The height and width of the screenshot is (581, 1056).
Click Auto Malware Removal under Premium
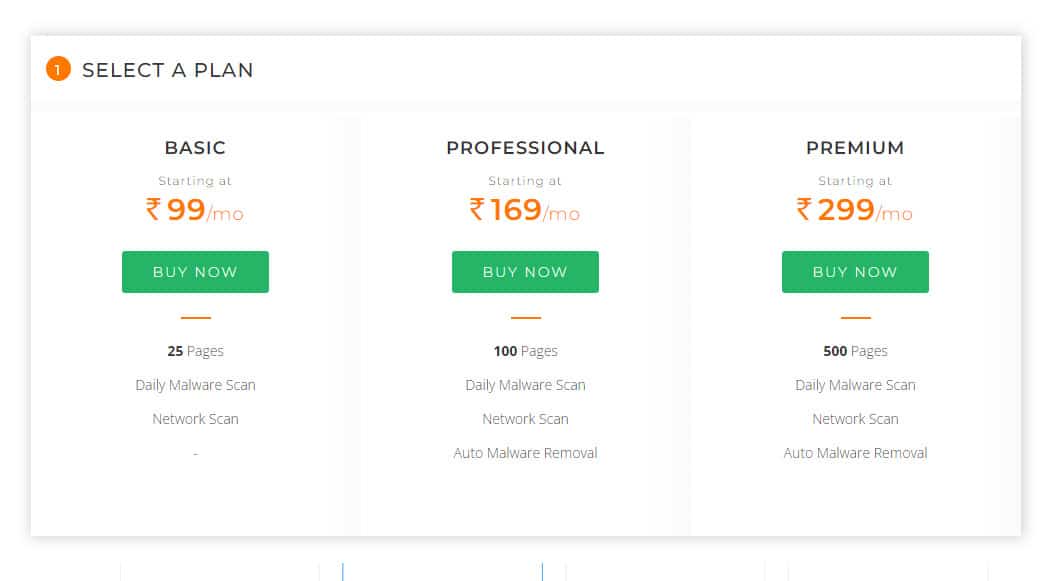tap(855, 453)
